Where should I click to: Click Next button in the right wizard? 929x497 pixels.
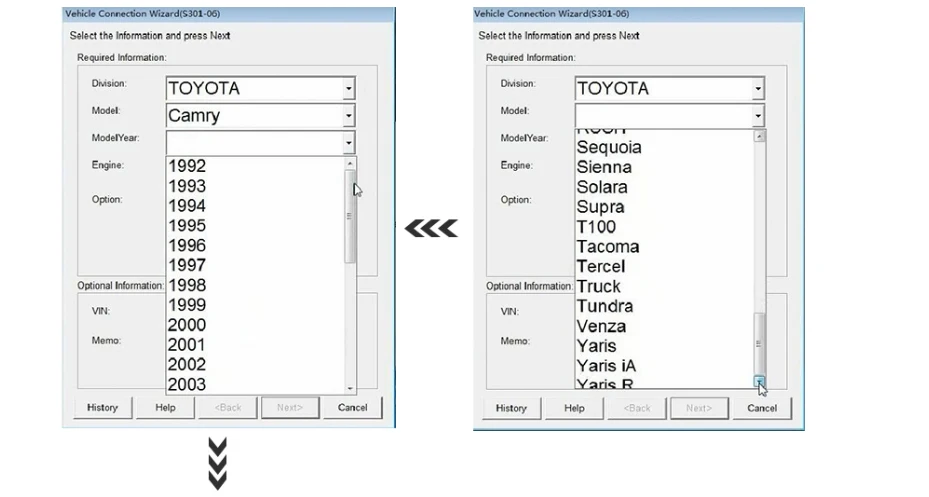699,408
